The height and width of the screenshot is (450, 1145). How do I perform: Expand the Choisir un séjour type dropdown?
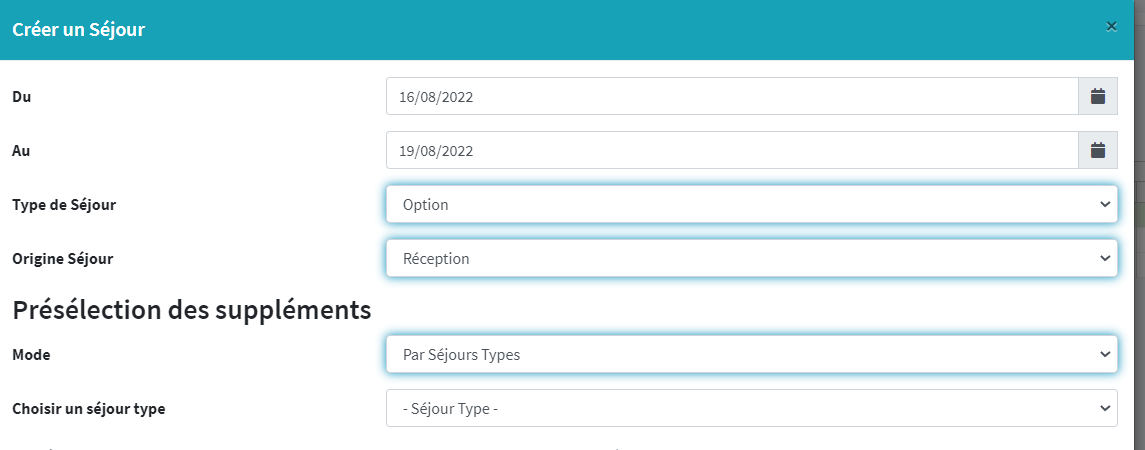tap(750, 408)
